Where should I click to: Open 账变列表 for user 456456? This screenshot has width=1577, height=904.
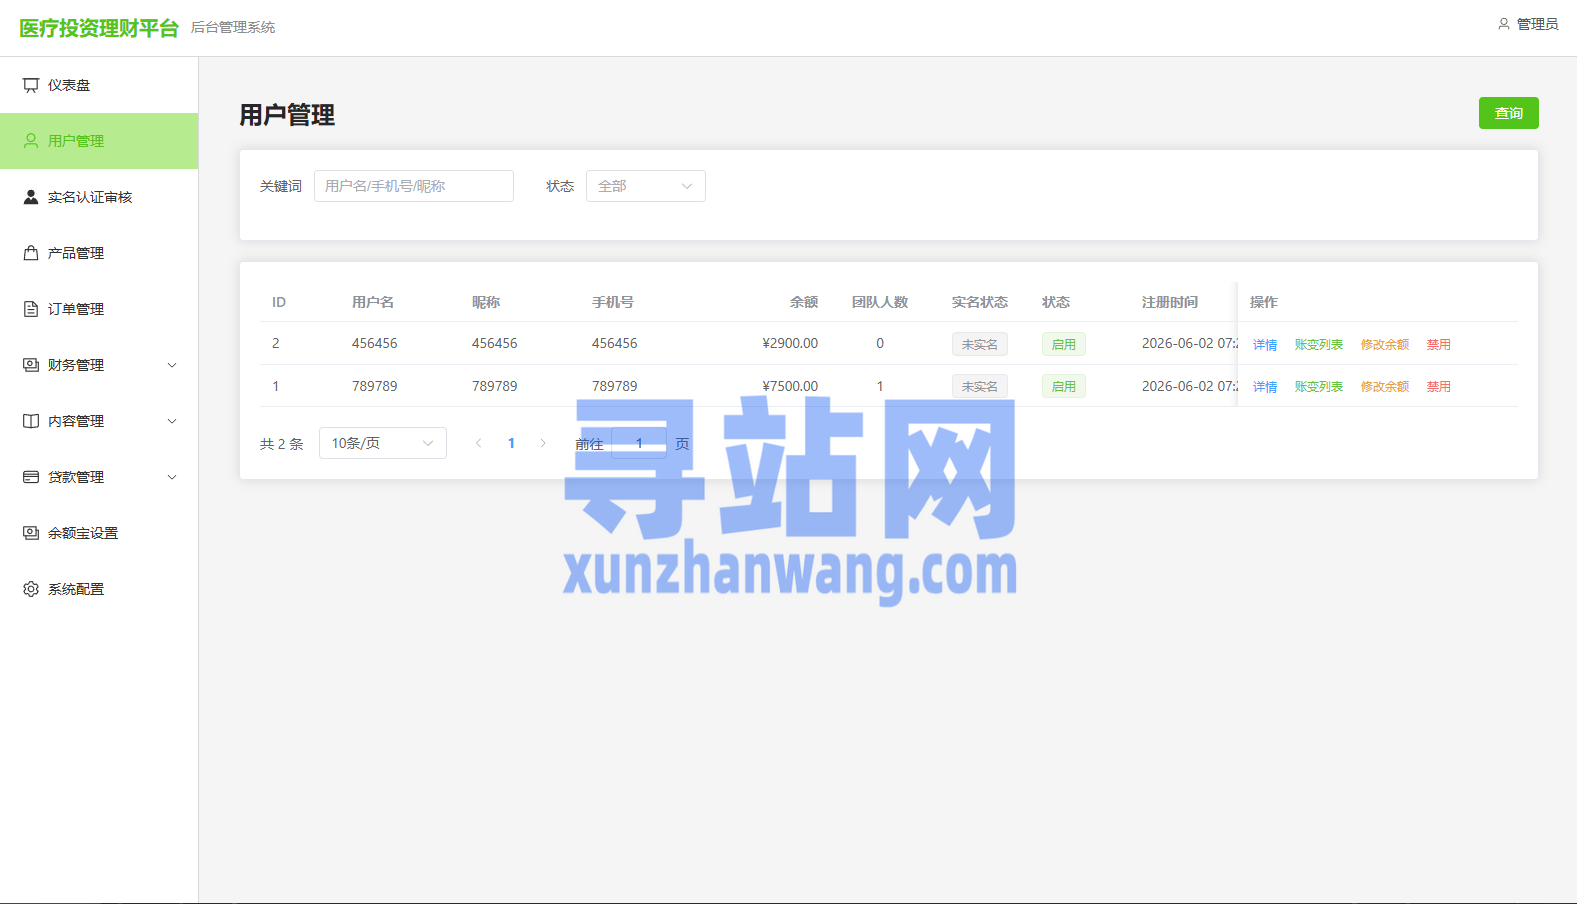point(1319,344)
